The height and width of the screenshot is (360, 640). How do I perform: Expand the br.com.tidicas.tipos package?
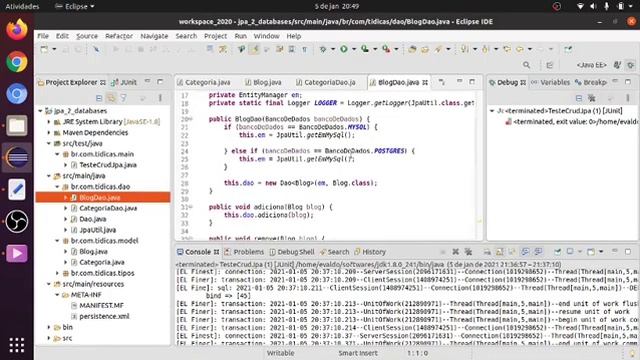click(57, 273)
